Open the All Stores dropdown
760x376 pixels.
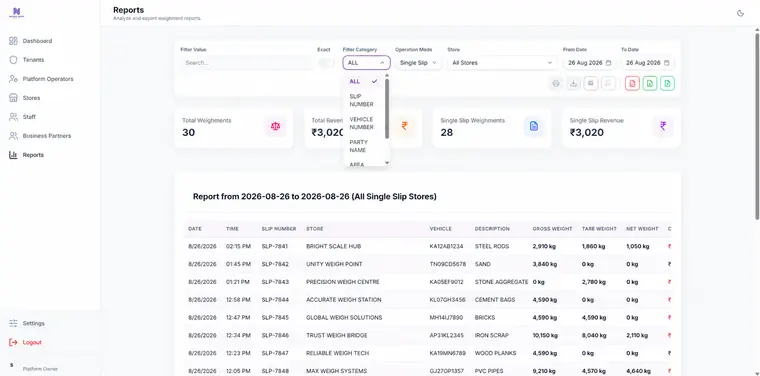[502, 63]
